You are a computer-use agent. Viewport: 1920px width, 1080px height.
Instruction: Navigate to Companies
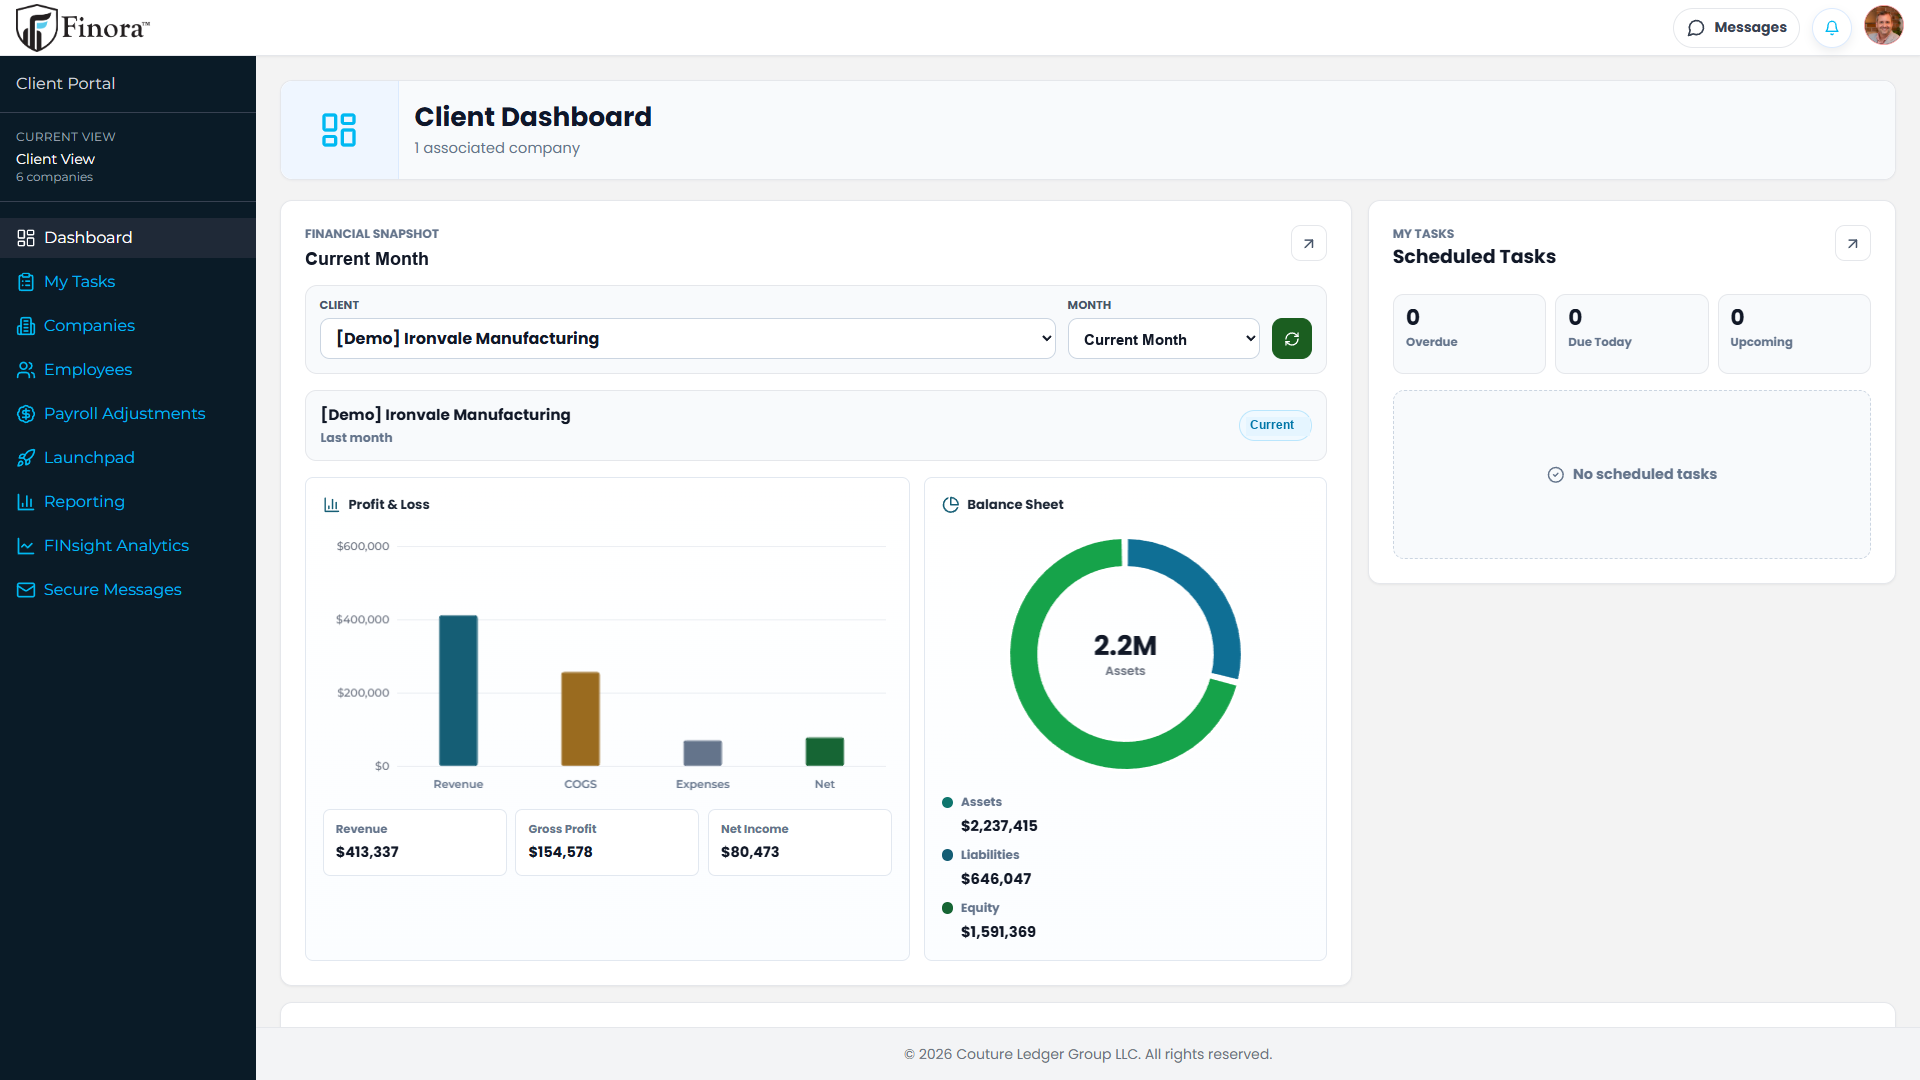[x=128, y=326]
